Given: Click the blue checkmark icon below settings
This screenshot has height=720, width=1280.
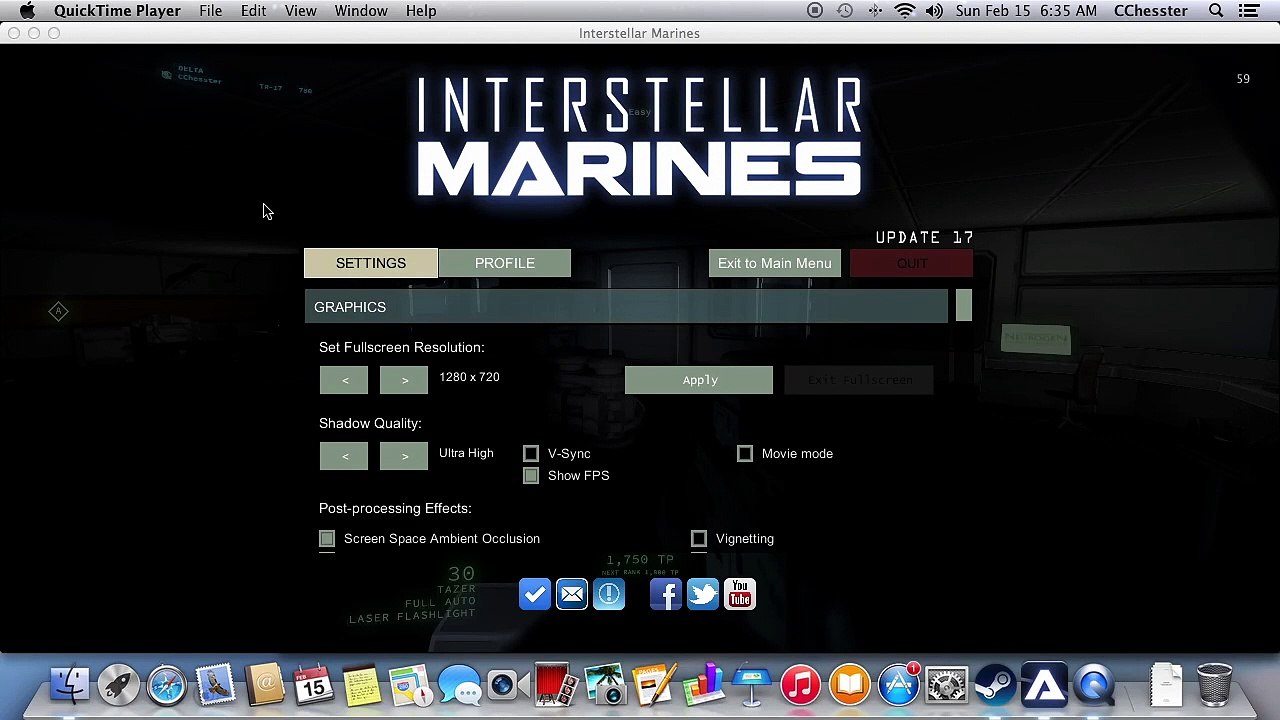Looking at the screenshot, I should [535, 594].
